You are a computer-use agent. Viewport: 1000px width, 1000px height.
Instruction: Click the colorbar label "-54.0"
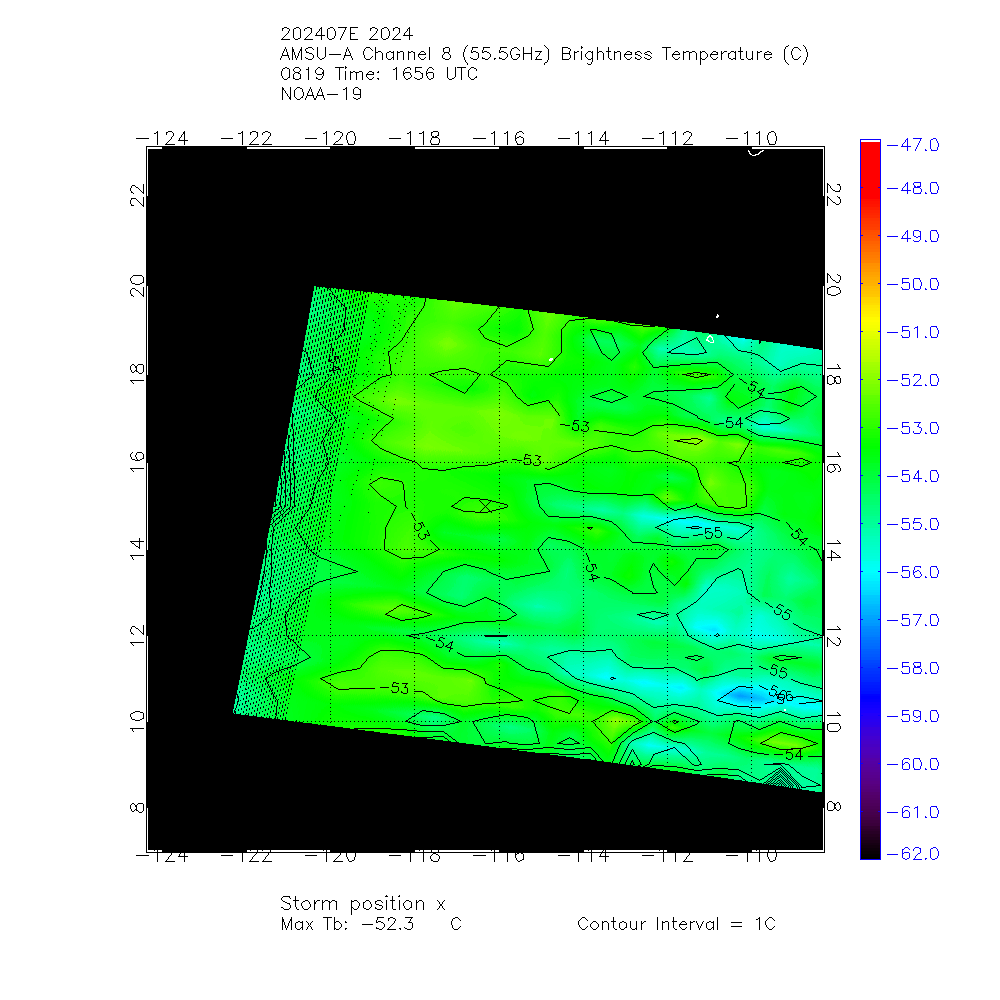point(913,476)
